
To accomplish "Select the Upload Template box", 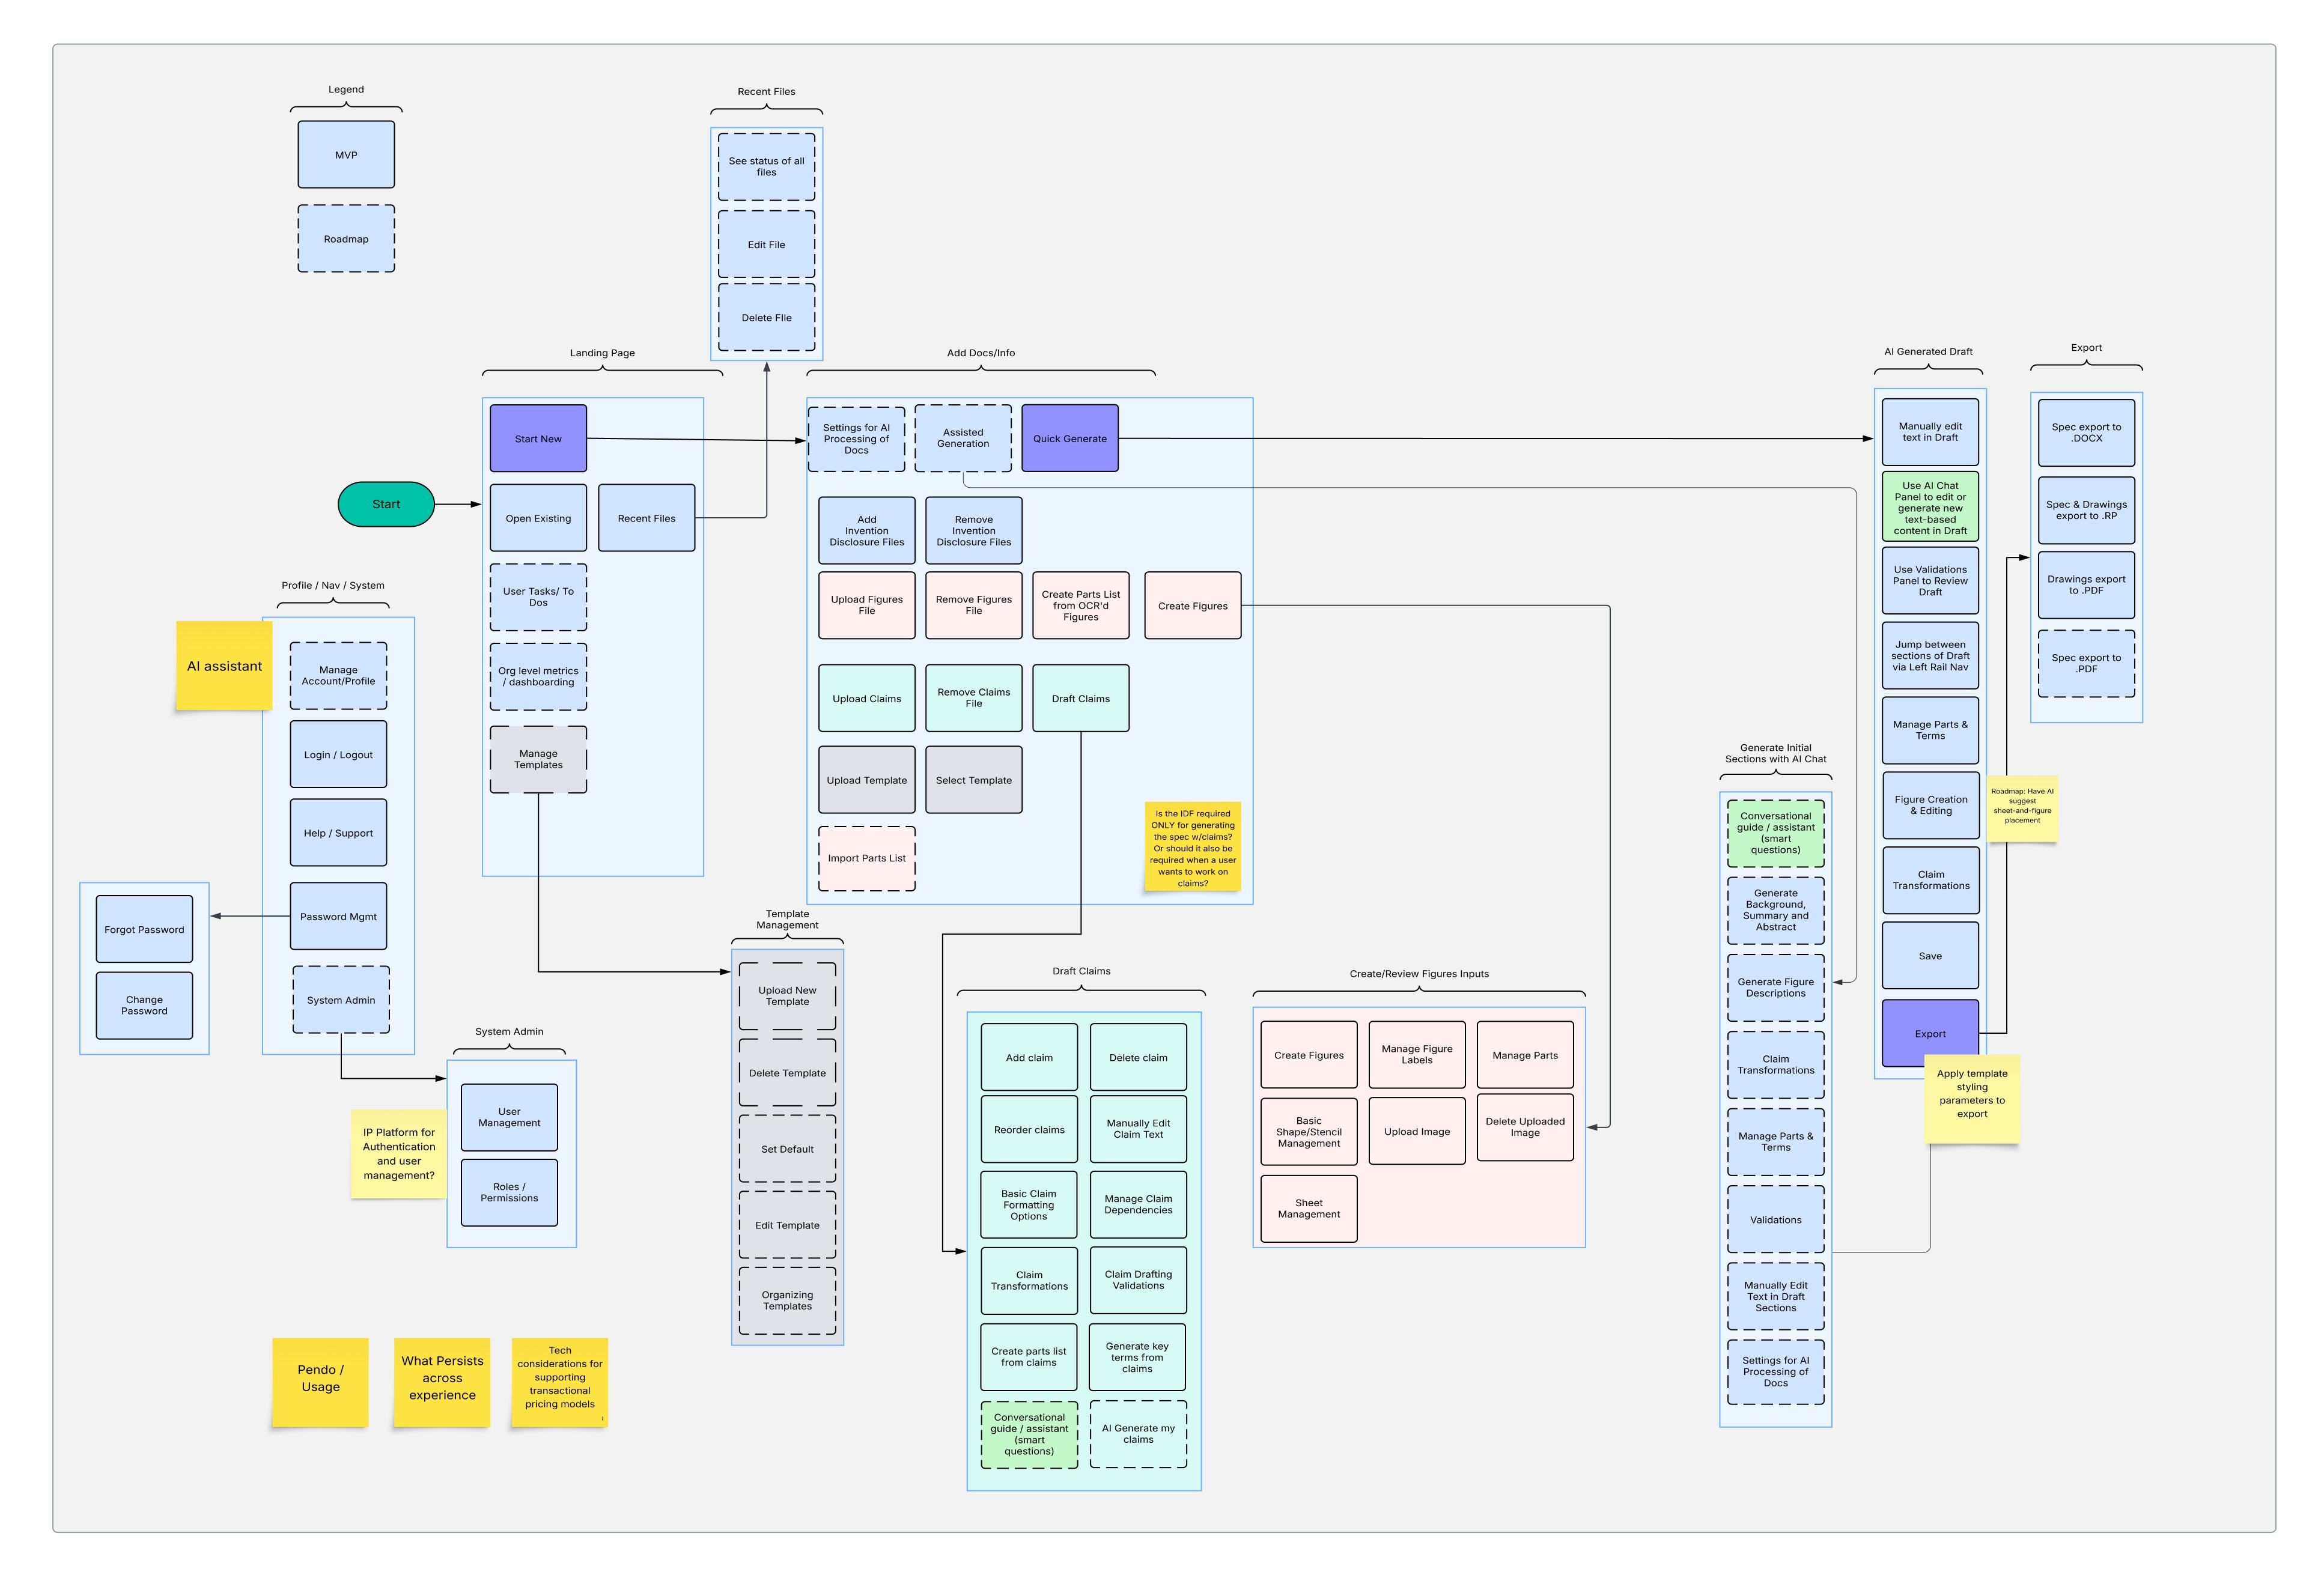I will [x=867, y=780].
